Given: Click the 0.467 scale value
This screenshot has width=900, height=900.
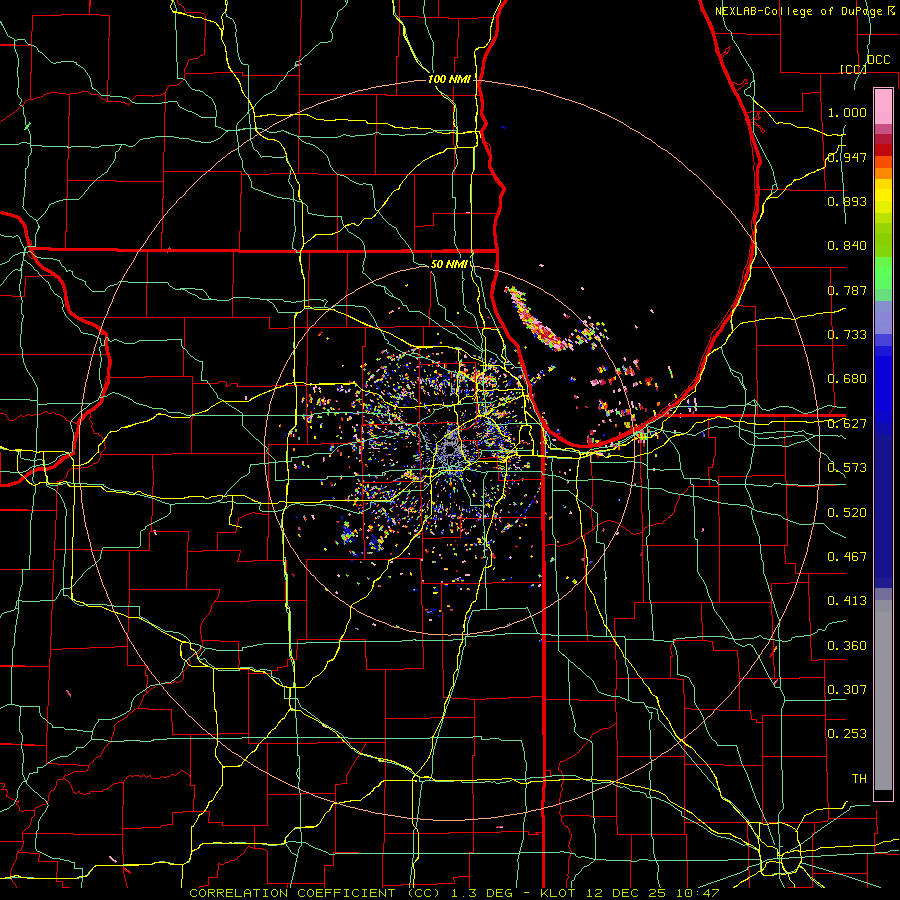Looking at the screenshot, I should (847, 557).
